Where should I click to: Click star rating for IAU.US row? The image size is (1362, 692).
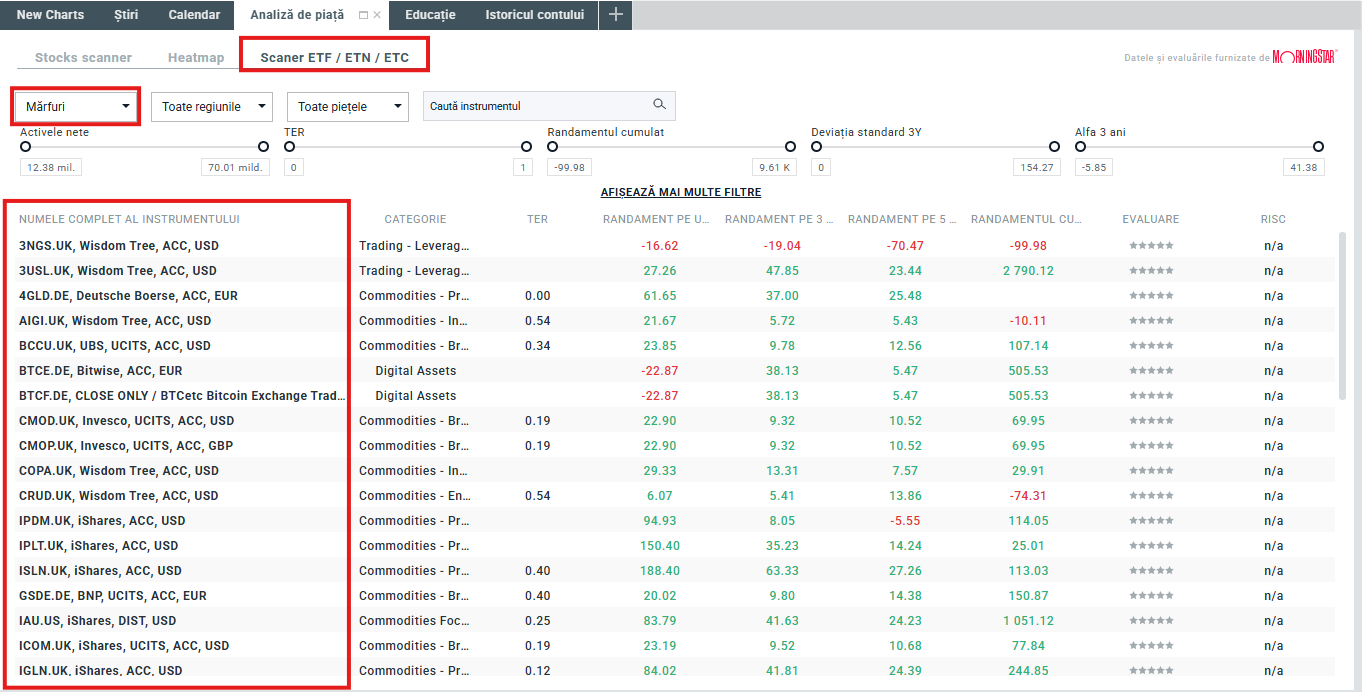click(1150, 621)
